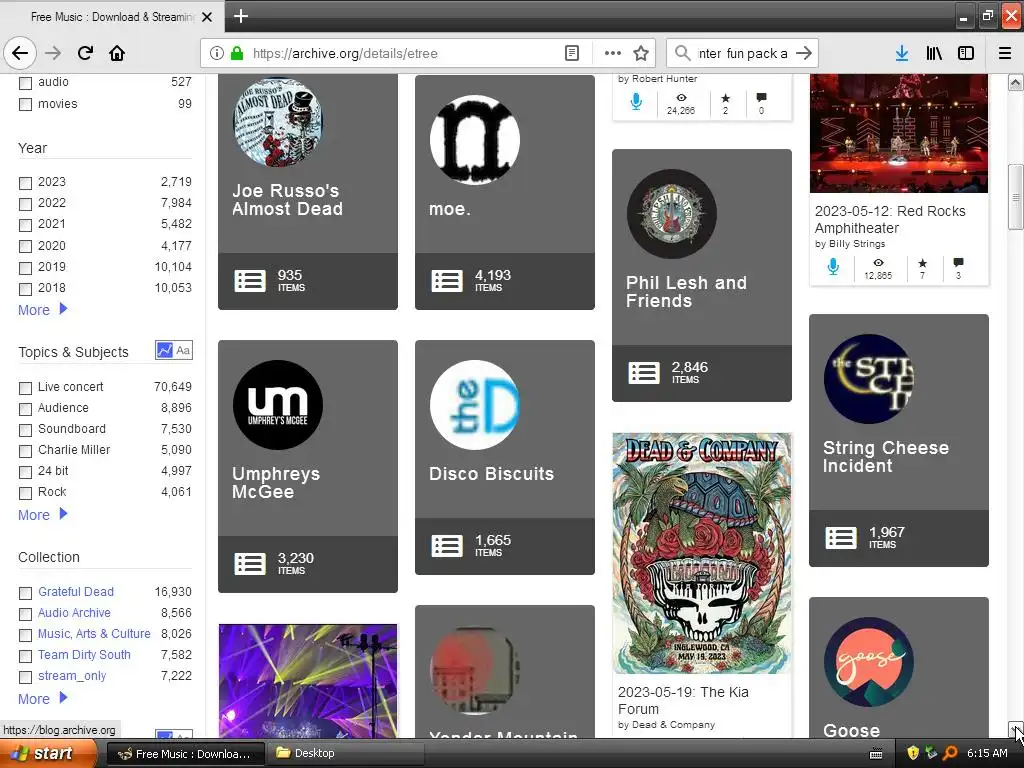Expand More under Collection
Screen dimensions: 1024x768
click(x=42, y=699)
